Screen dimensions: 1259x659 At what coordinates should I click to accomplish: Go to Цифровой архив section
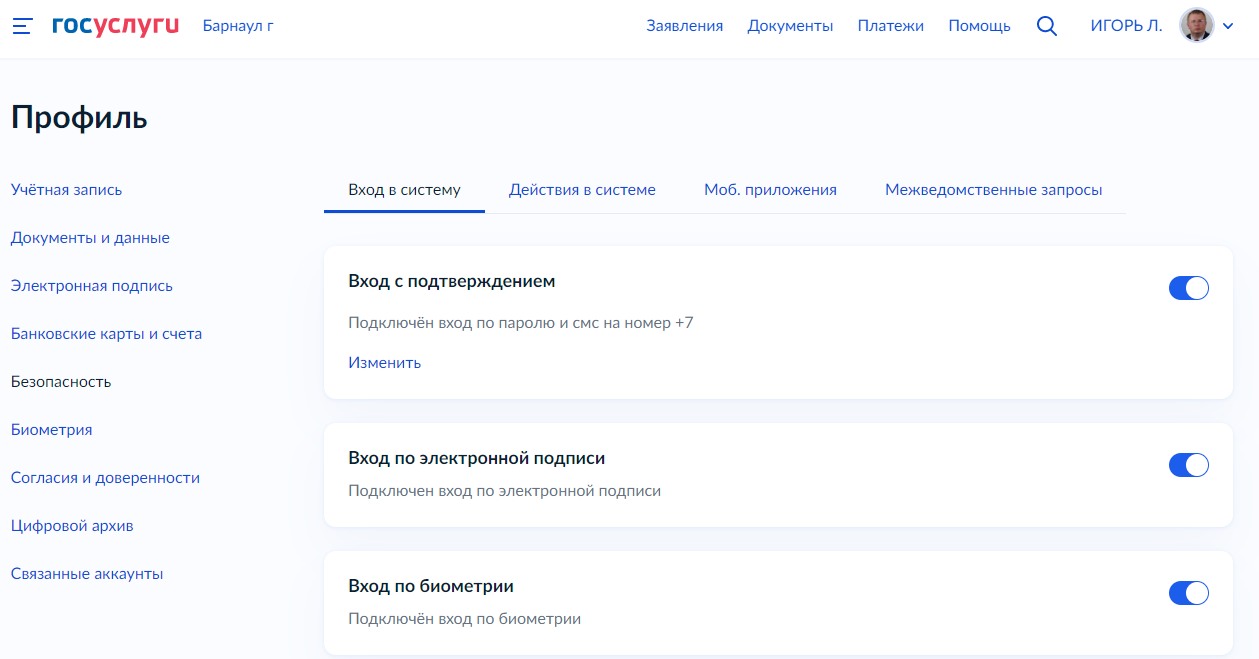pos(72,526)
